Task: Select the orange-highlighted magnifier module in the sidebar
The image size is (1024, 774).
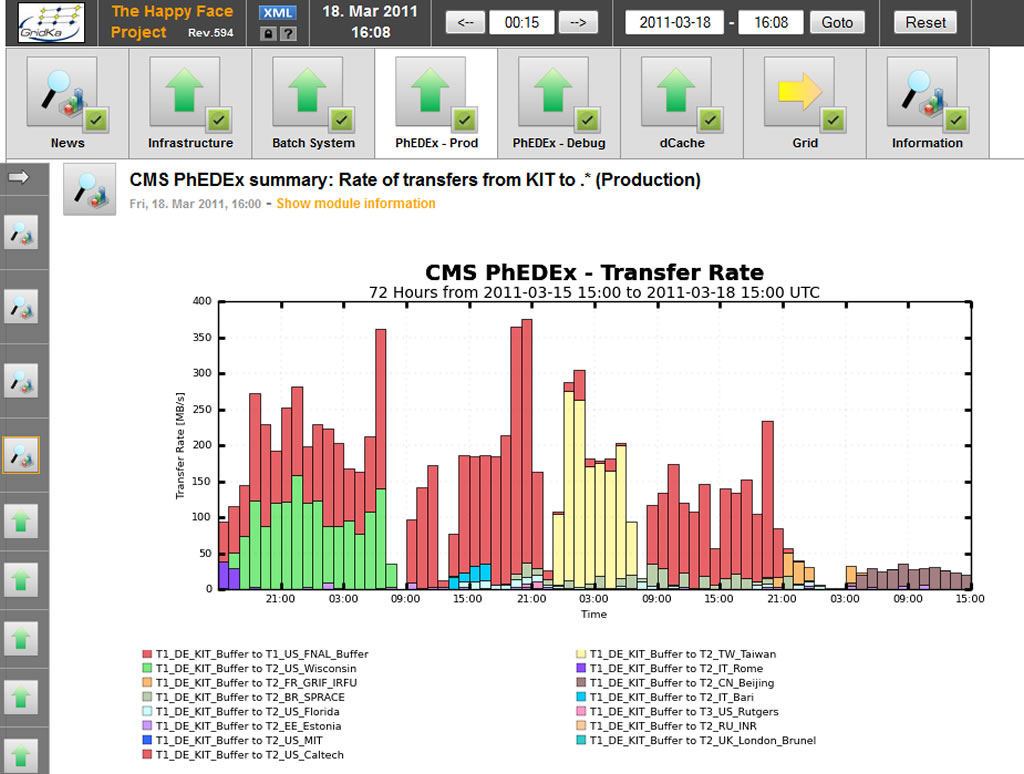Action: (21, 455)
